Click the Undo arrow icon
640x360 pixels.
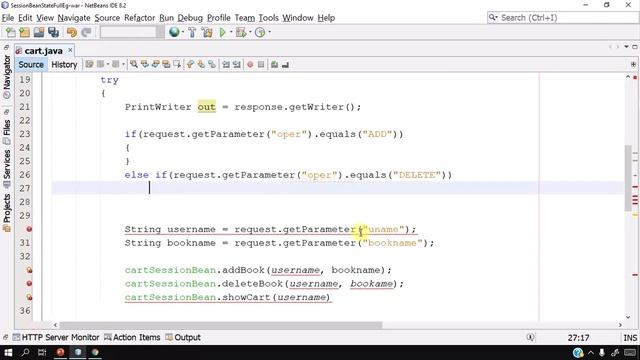[72, 32]
